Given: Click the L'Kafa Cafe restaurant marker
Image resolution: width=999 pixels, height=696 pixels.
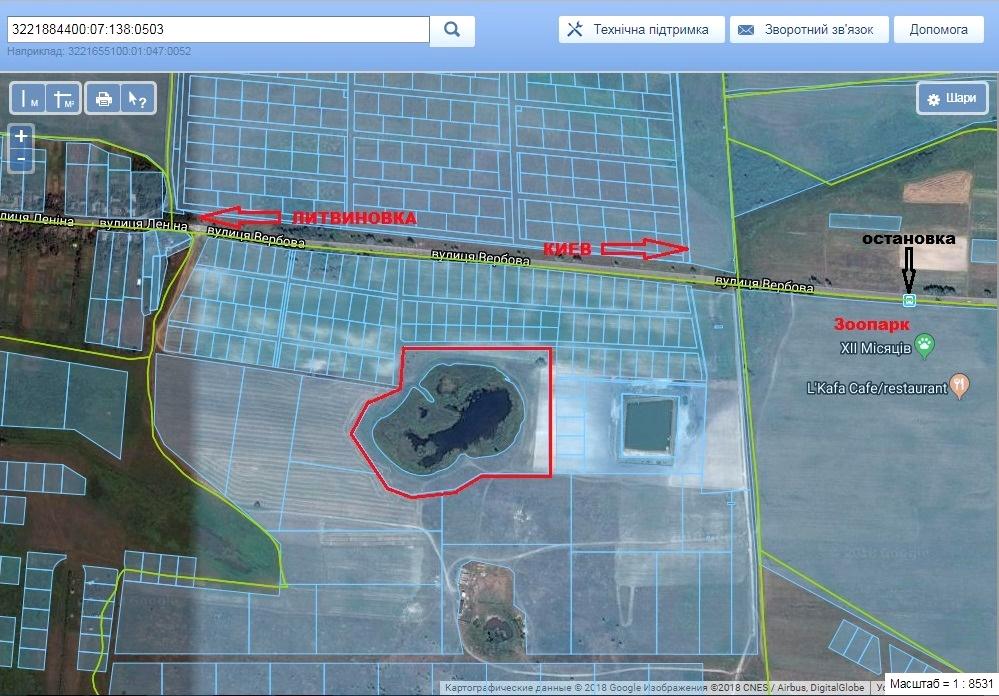Looking at the screenshot, I should tap(961, 385).
